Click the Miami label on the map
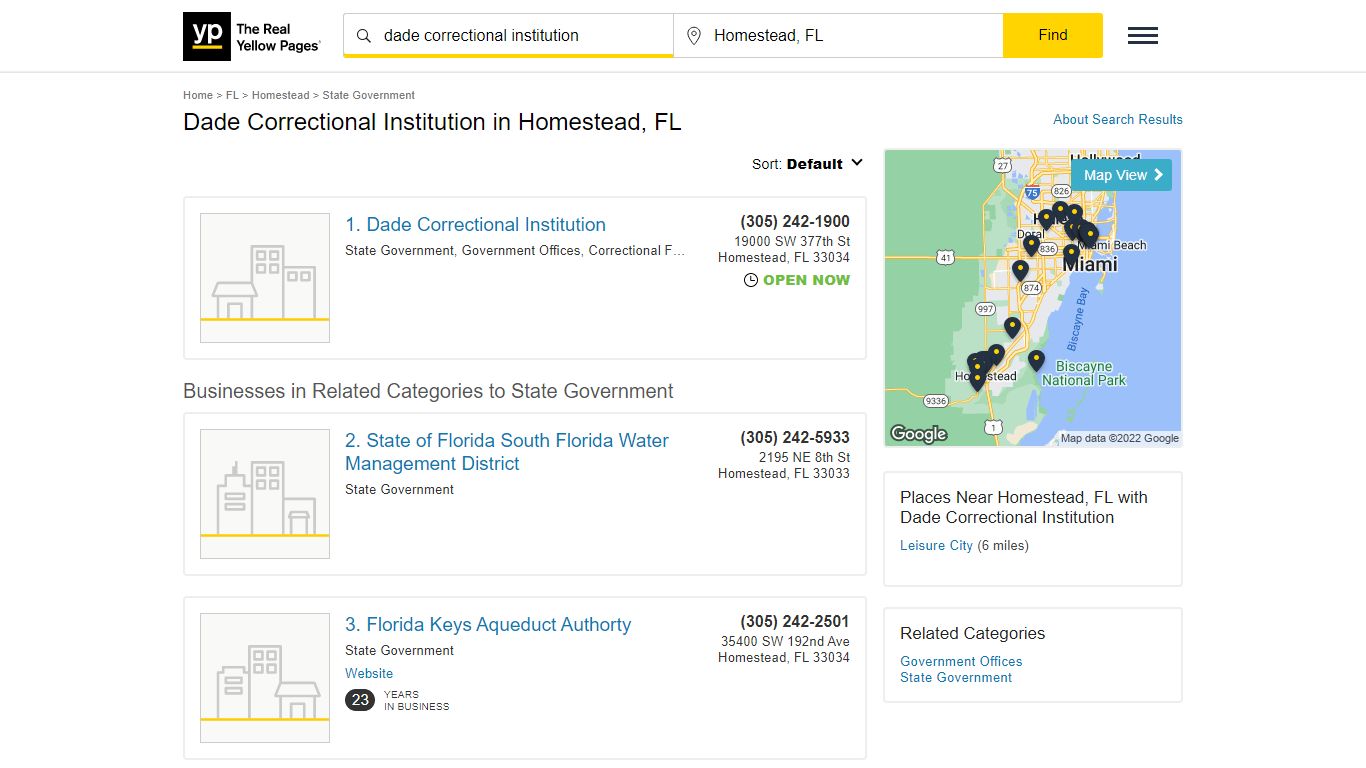 tap(1090, 264)
